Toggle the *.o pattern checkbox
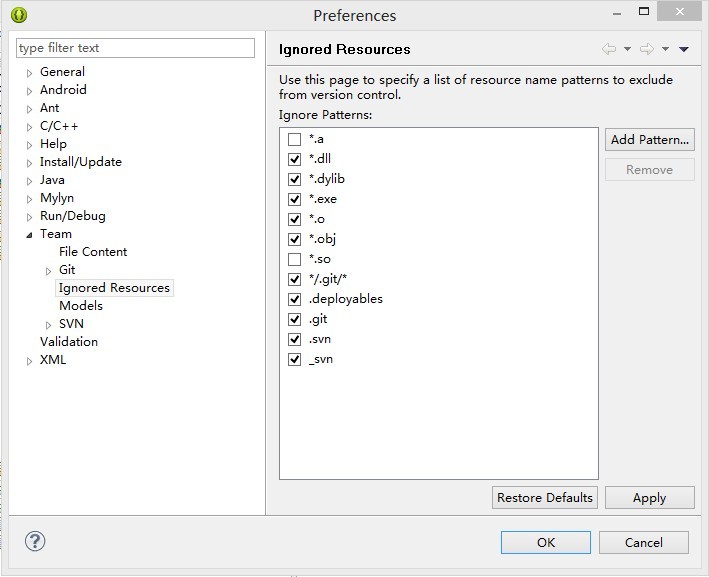The width and height of the screenshot is (709, 577). (x=294, y=219)
